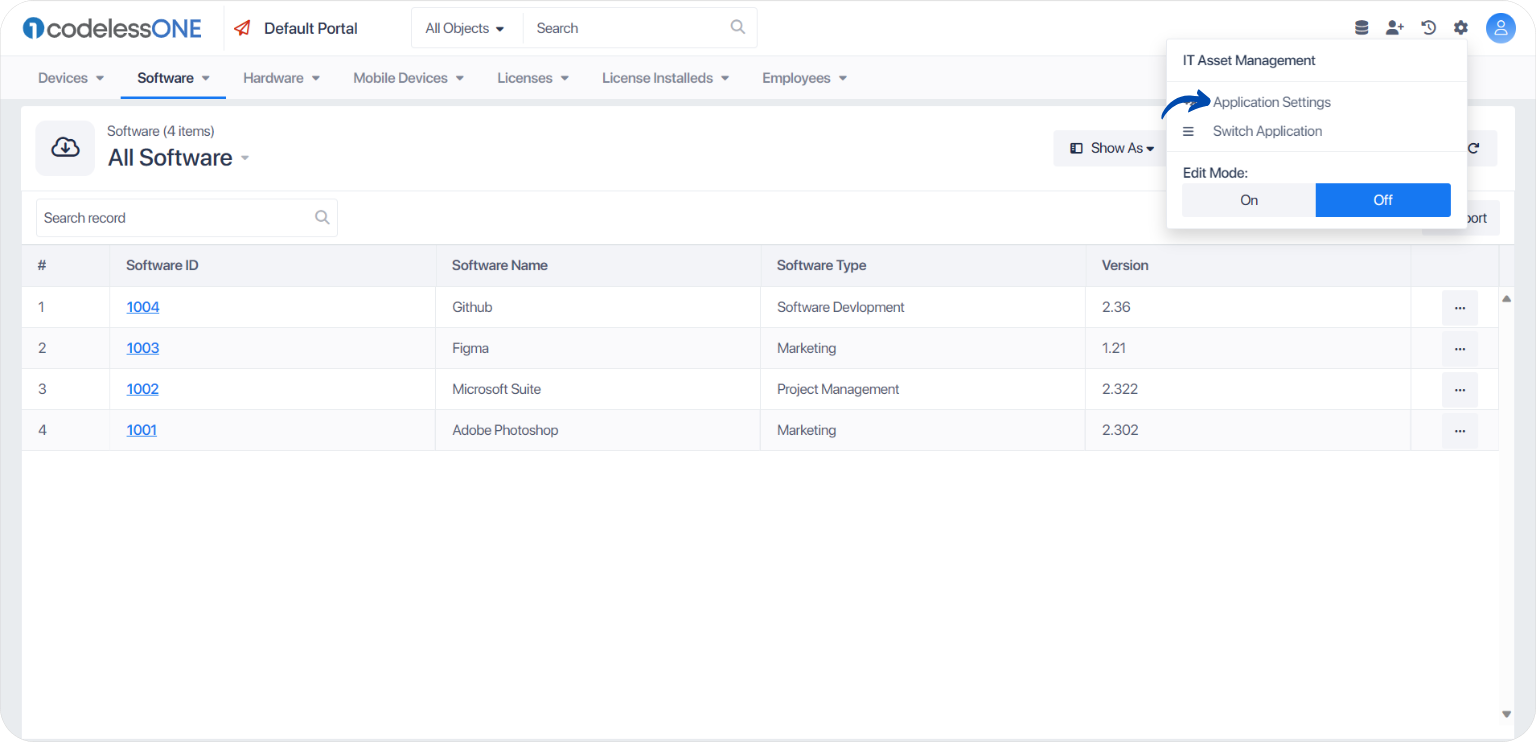Set Edit Mode to Off
The height and width of the screenshot is (742, 1536).
click(1383, 200)
